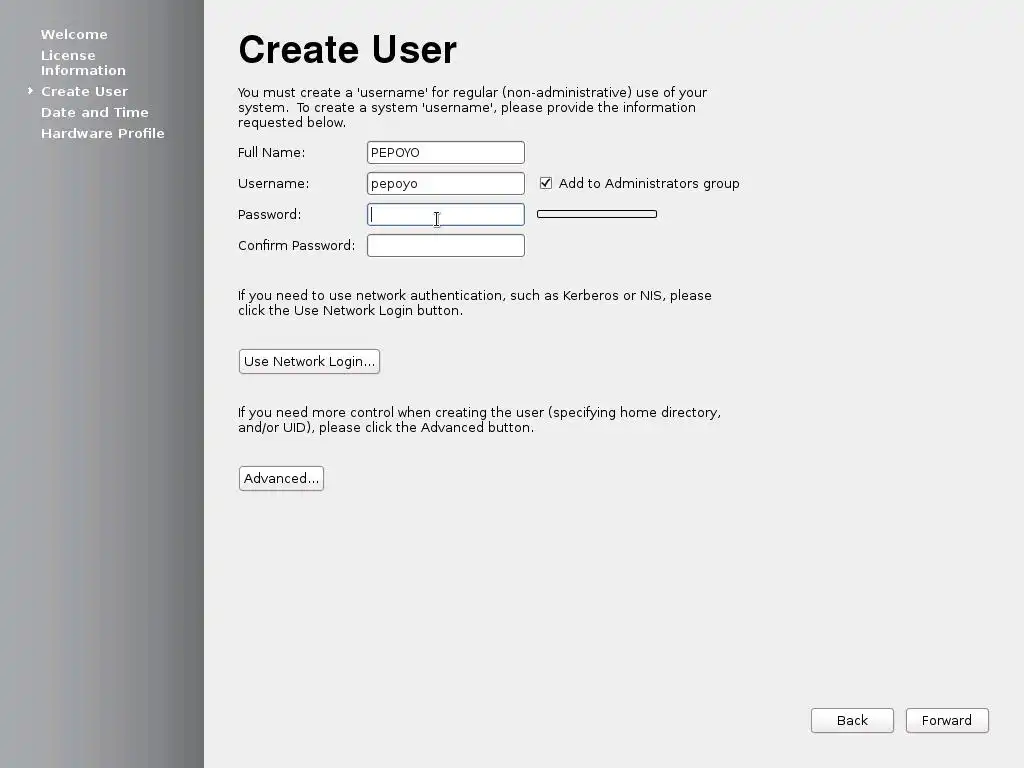This screenshot has width=1024, height=768.
Task: Click the text about specifying home directory
Action: coord(479,420)
